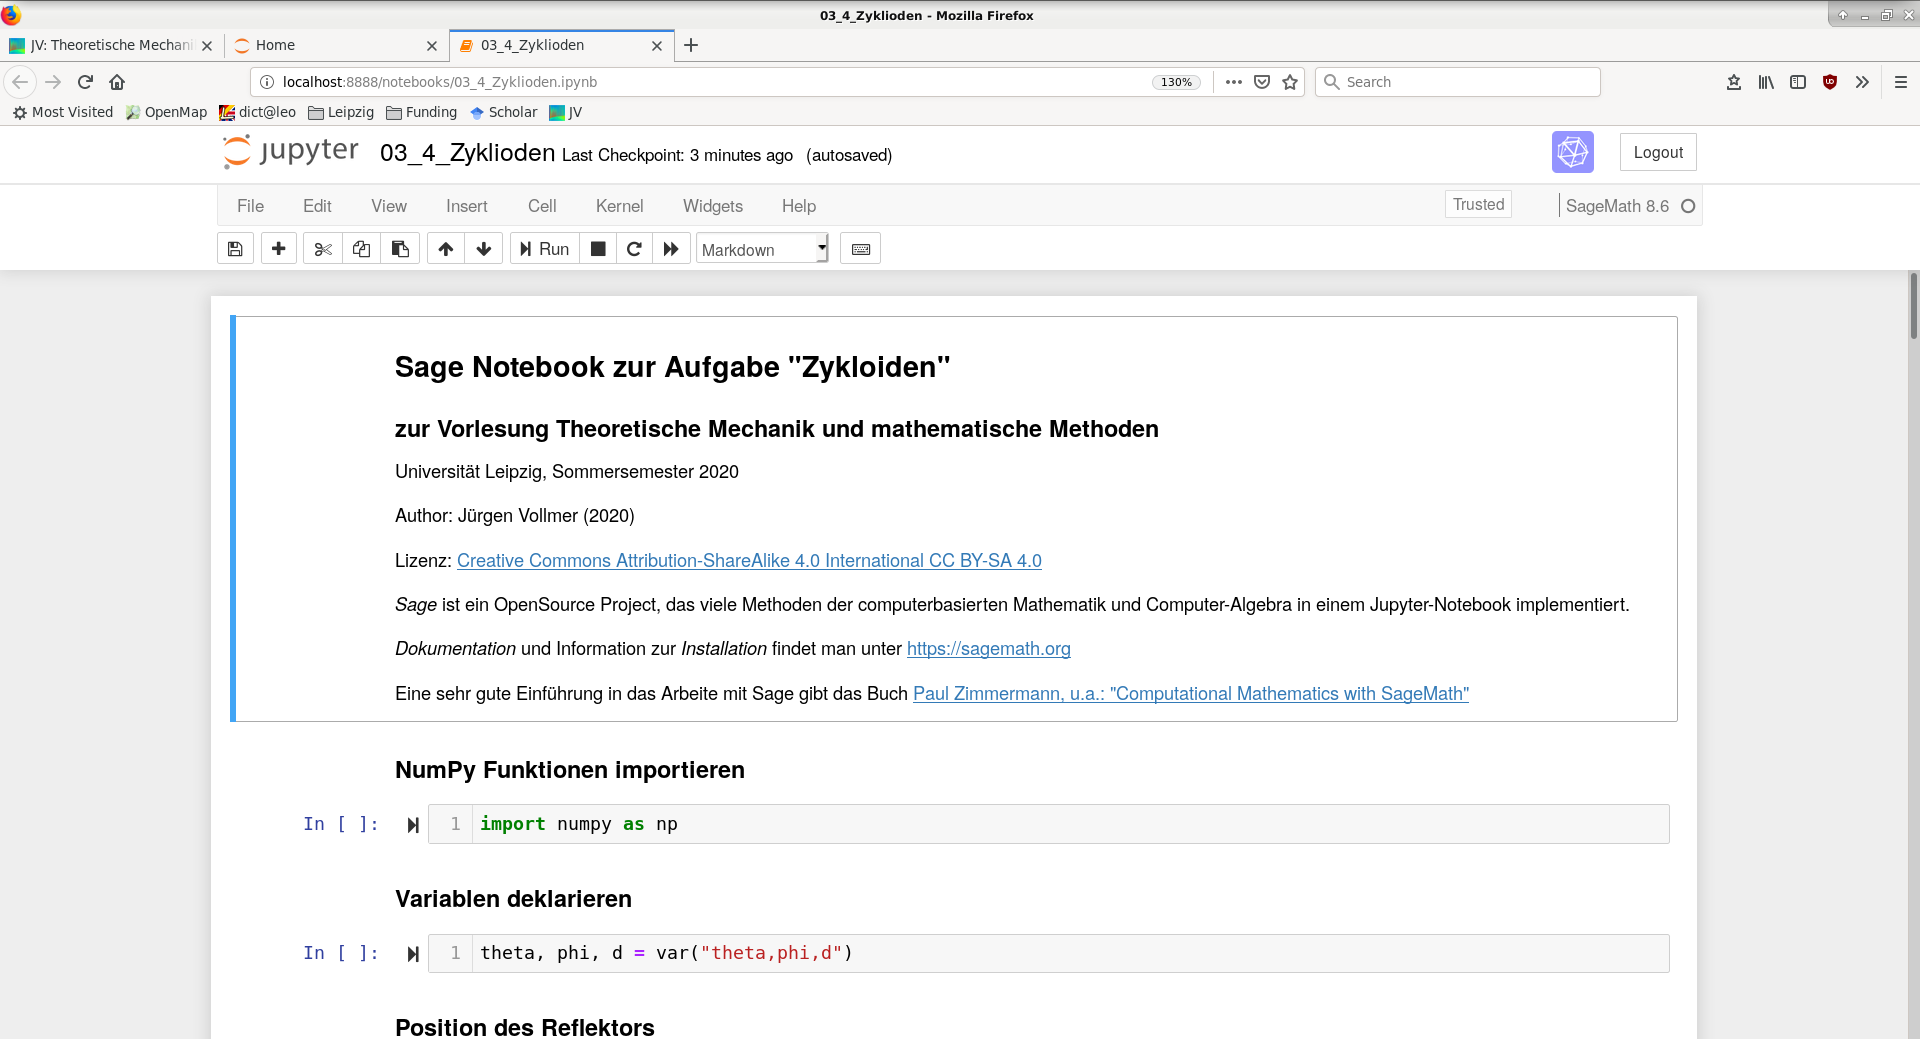Click the Trusted notebook indicator
This screenshot has height=1039, width=1920.
pos(1478,204)
